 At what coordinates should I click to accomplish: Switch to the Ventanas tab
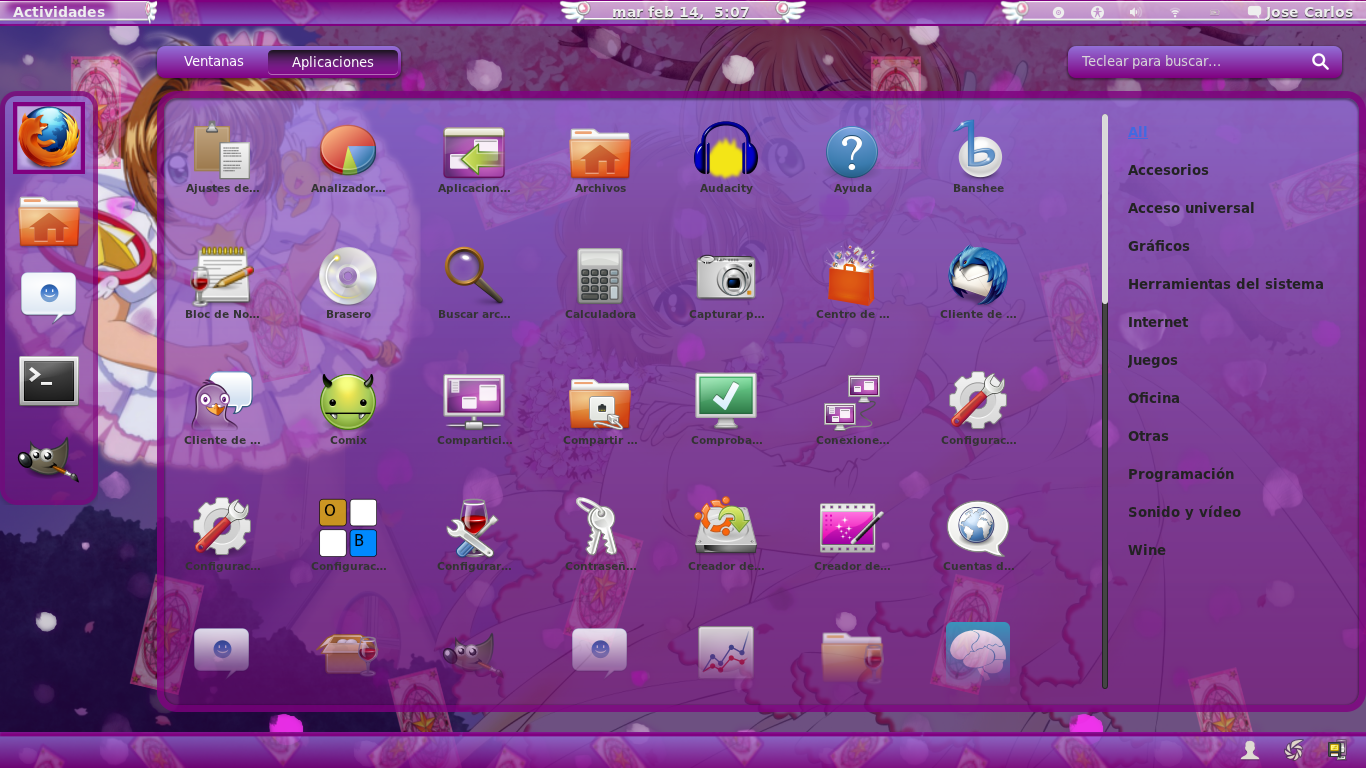pos(214,61)
